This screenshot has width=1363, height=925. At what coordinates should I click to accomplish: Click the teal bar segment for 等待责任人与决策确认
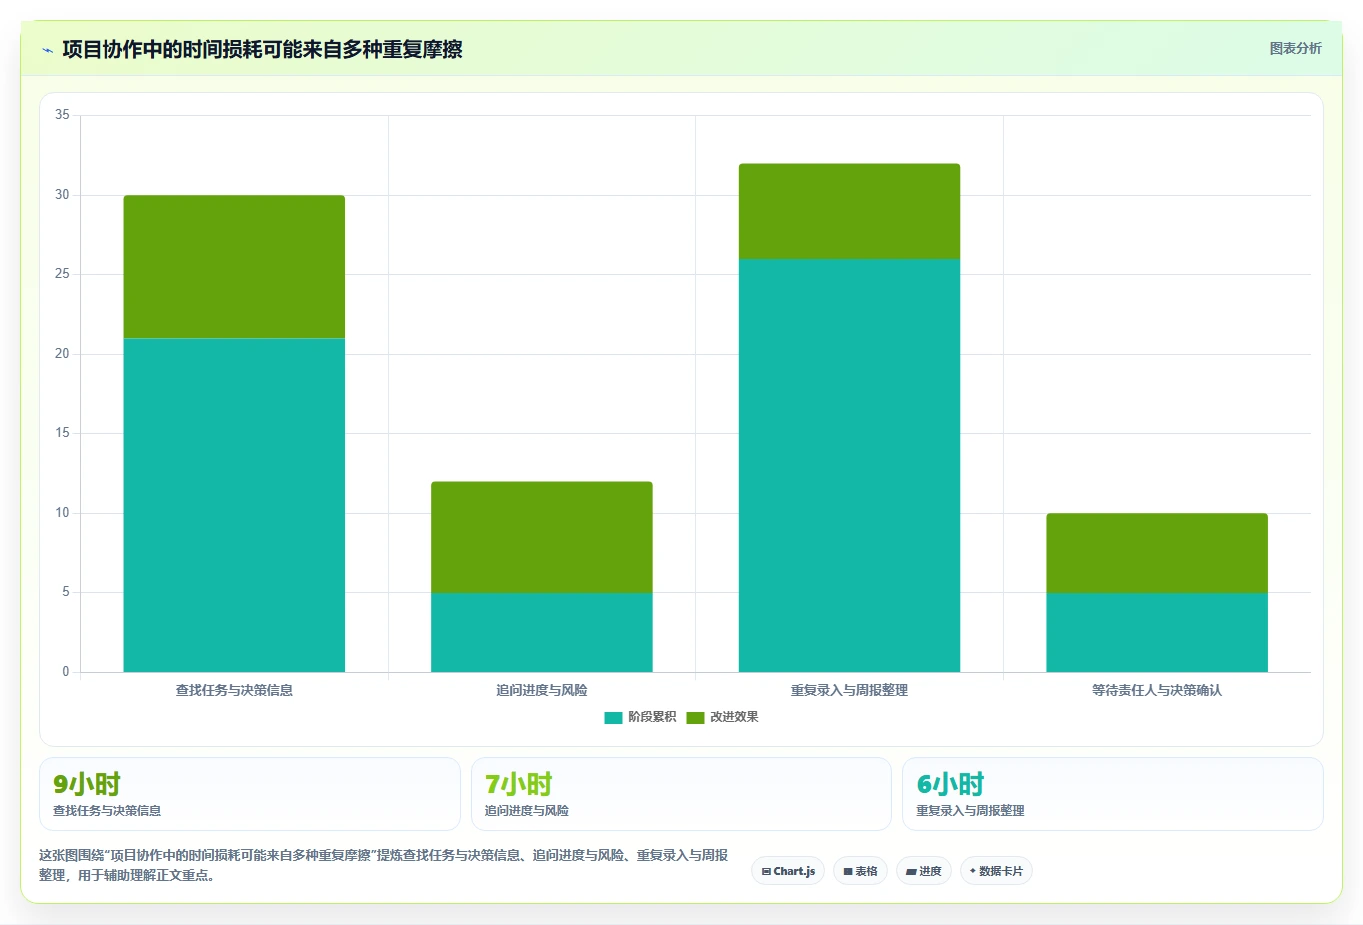[1157, 632]
